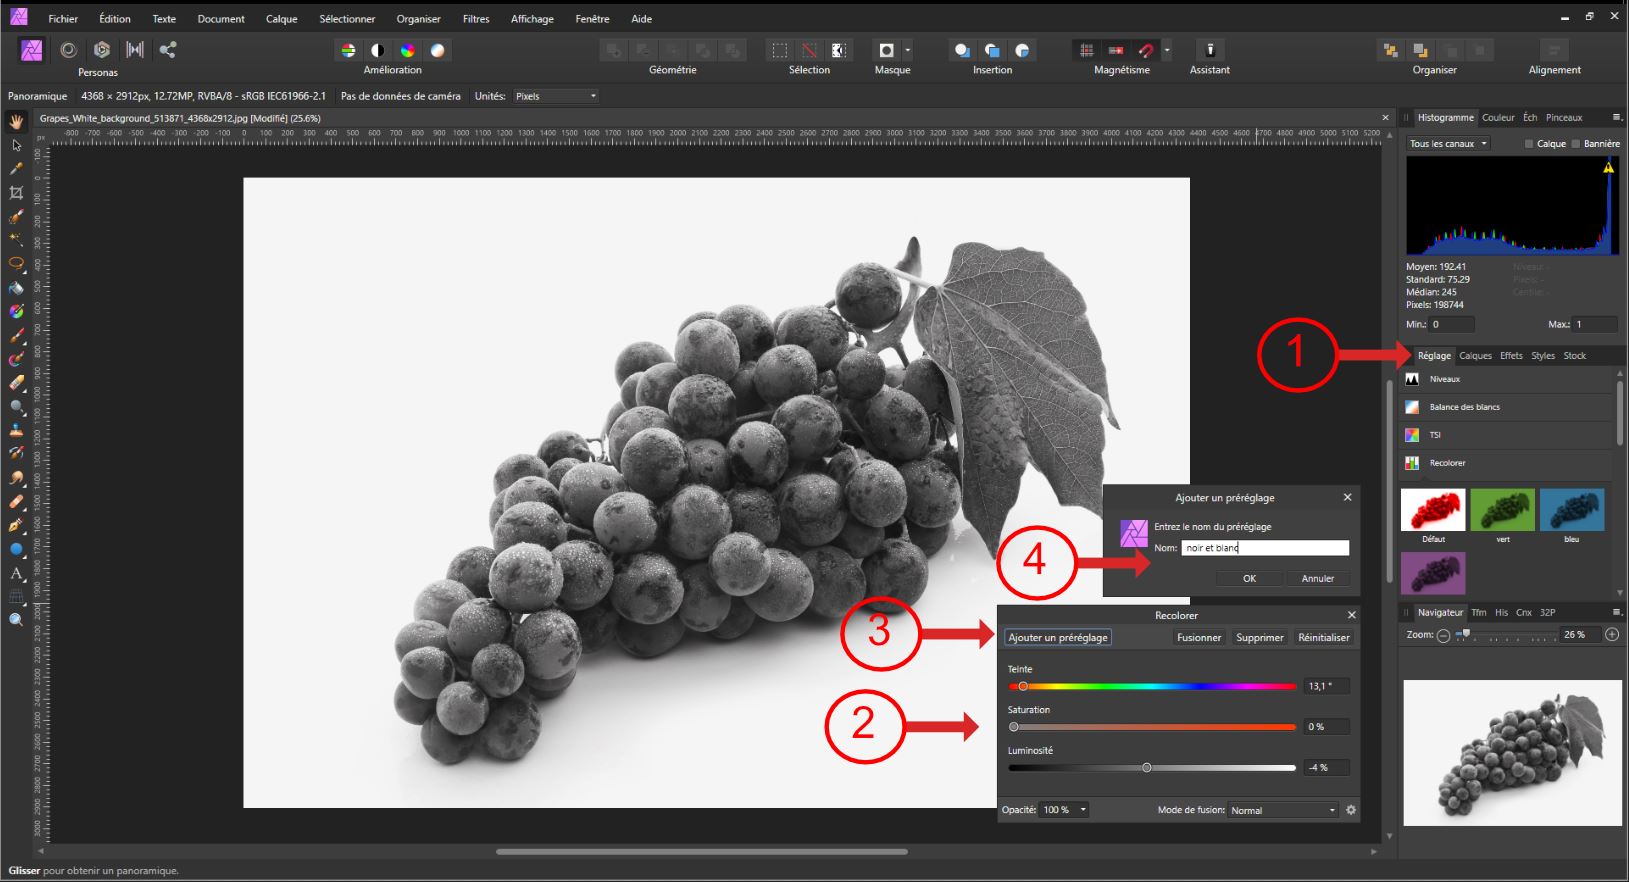
Task: Switch to the Couleur tab
Action: pyautogui.click(x=1498, y=117)
